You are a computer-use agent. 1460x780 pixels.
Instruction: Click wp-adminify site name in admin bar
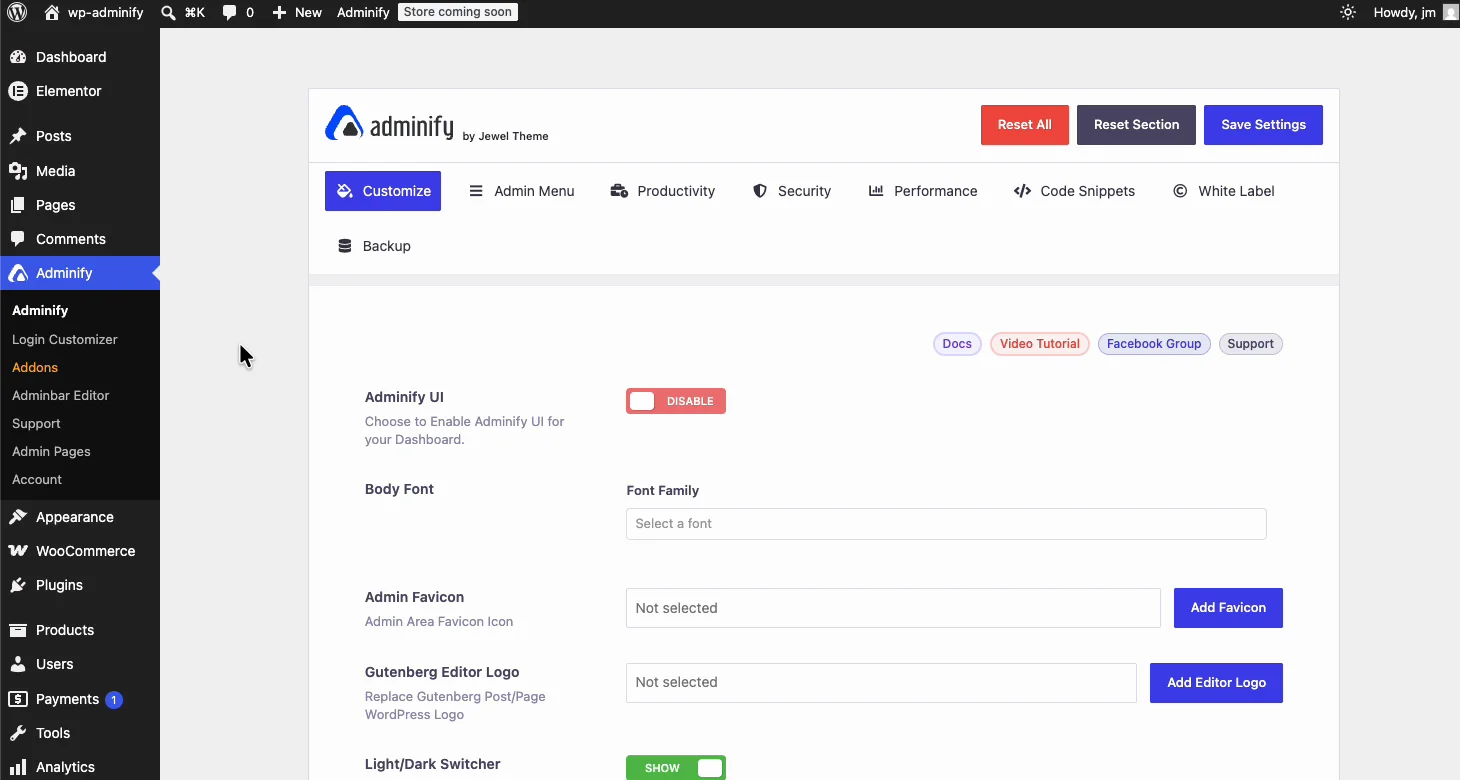click(x=105, y=13)
